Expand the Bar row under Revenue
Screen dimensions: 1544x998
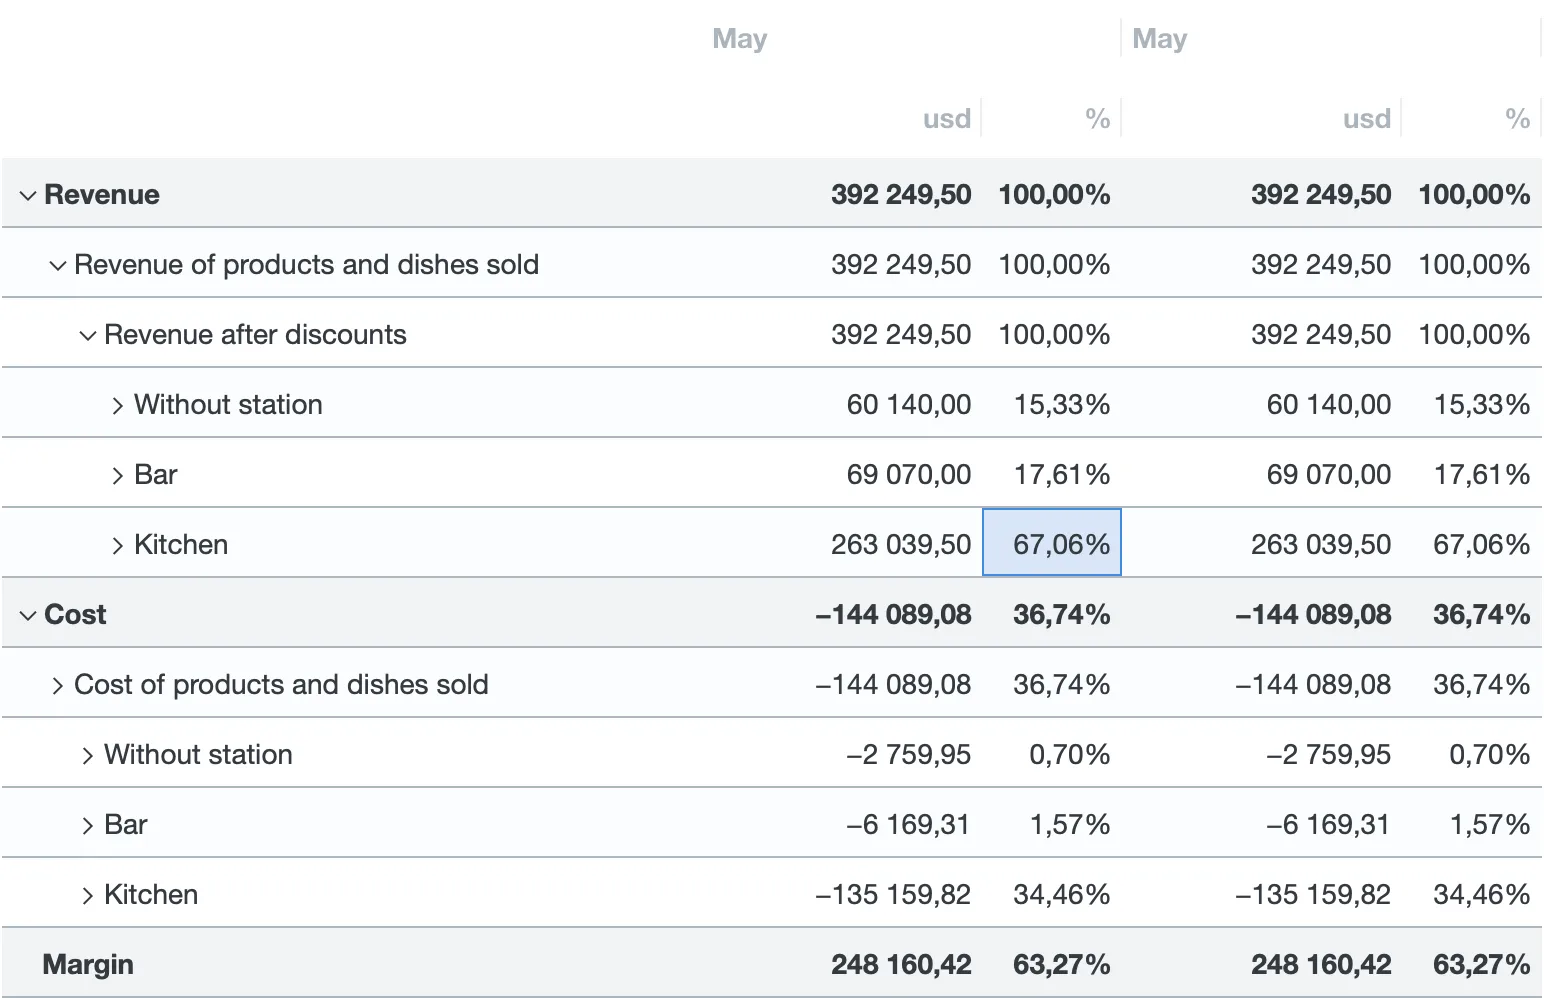[118, 475]
